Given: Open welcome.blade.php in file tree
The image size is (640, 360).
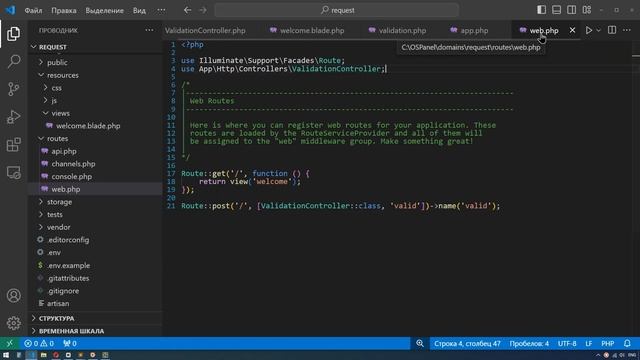Looking at the screenshot, I should [x=88, y=126].
